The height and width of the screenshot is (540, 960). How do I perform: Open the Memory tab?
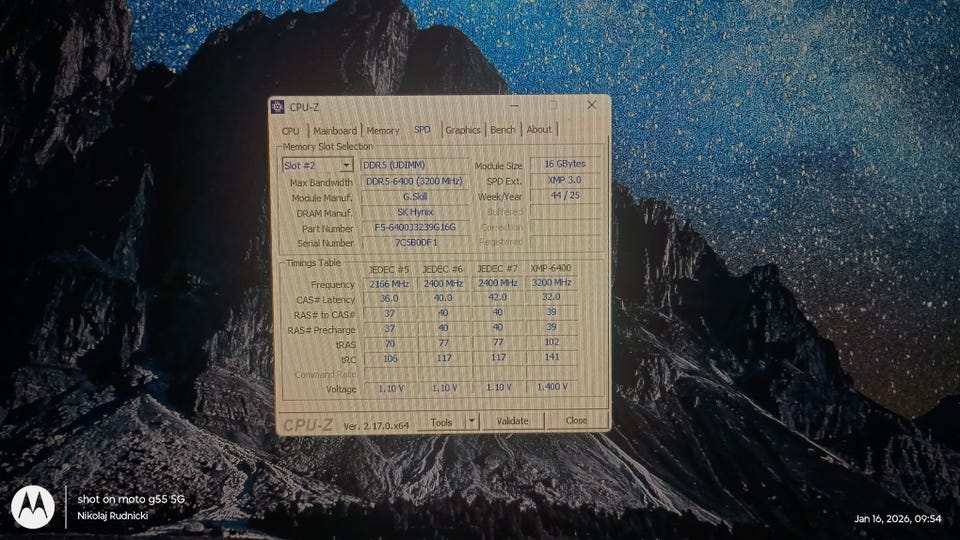[x=383, y=130]
